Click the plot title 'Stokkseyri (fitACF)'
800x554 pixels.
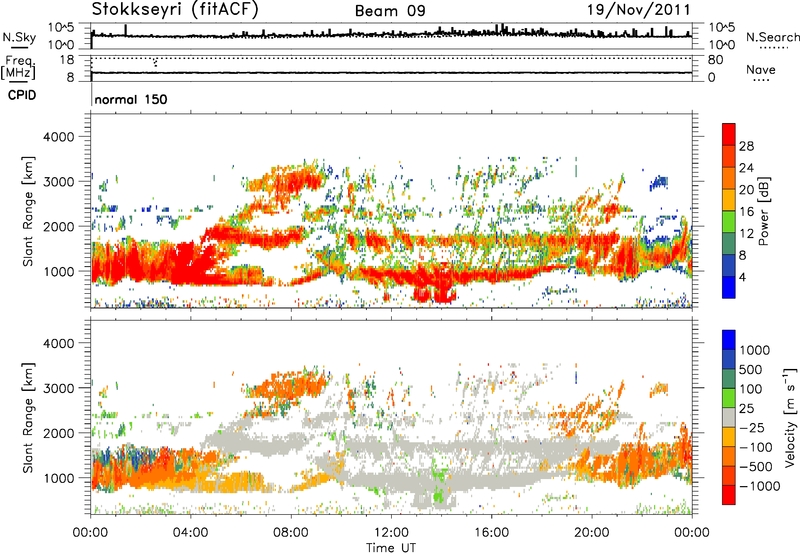click(x=175, y=10)
